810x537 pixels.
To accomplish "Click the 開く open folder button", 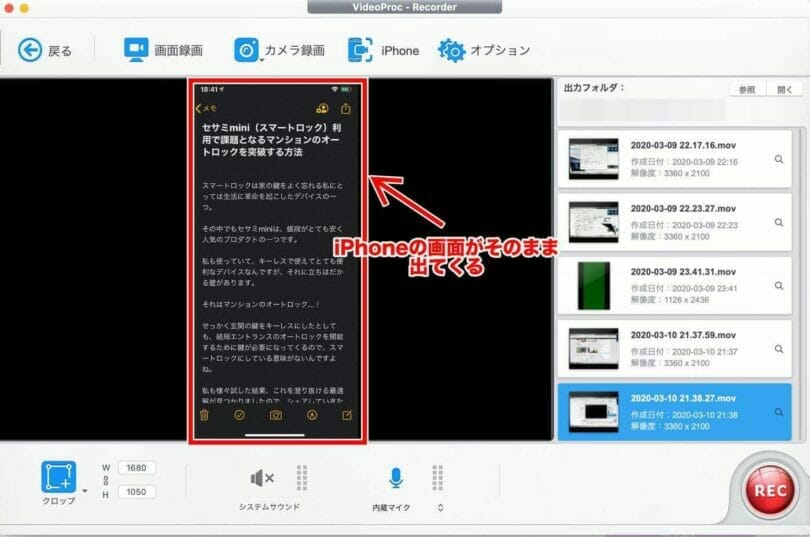I will tap(784, 89).
